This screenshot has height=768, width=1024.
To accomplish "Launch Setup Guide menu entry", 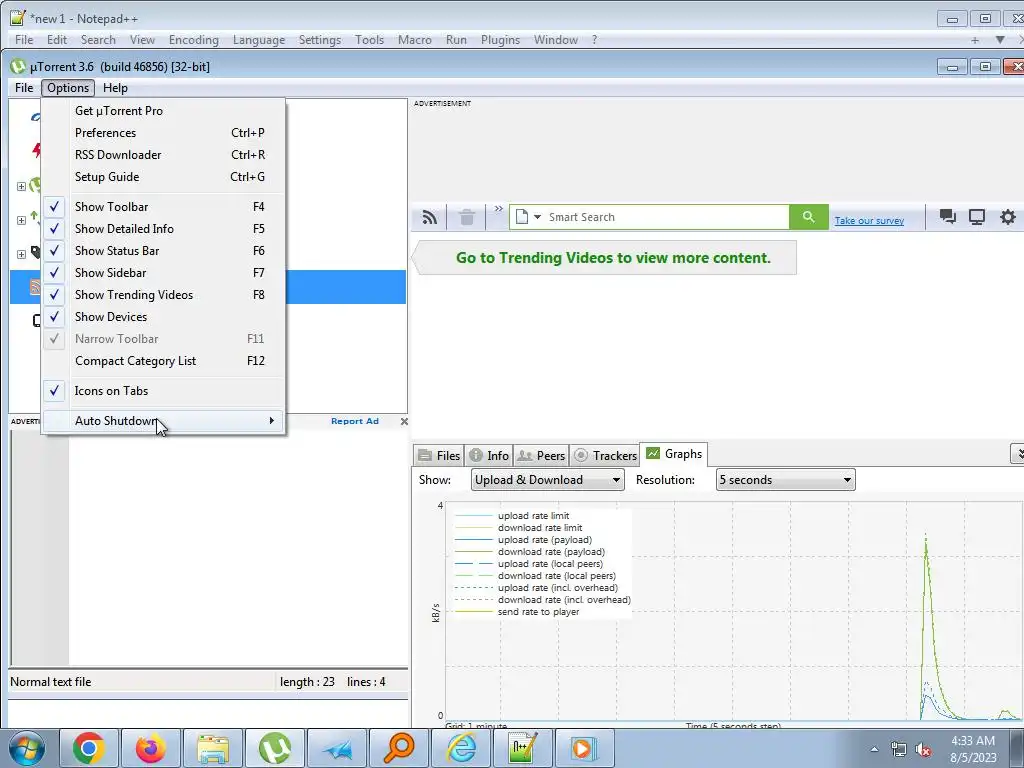I will tap(163, 177).
